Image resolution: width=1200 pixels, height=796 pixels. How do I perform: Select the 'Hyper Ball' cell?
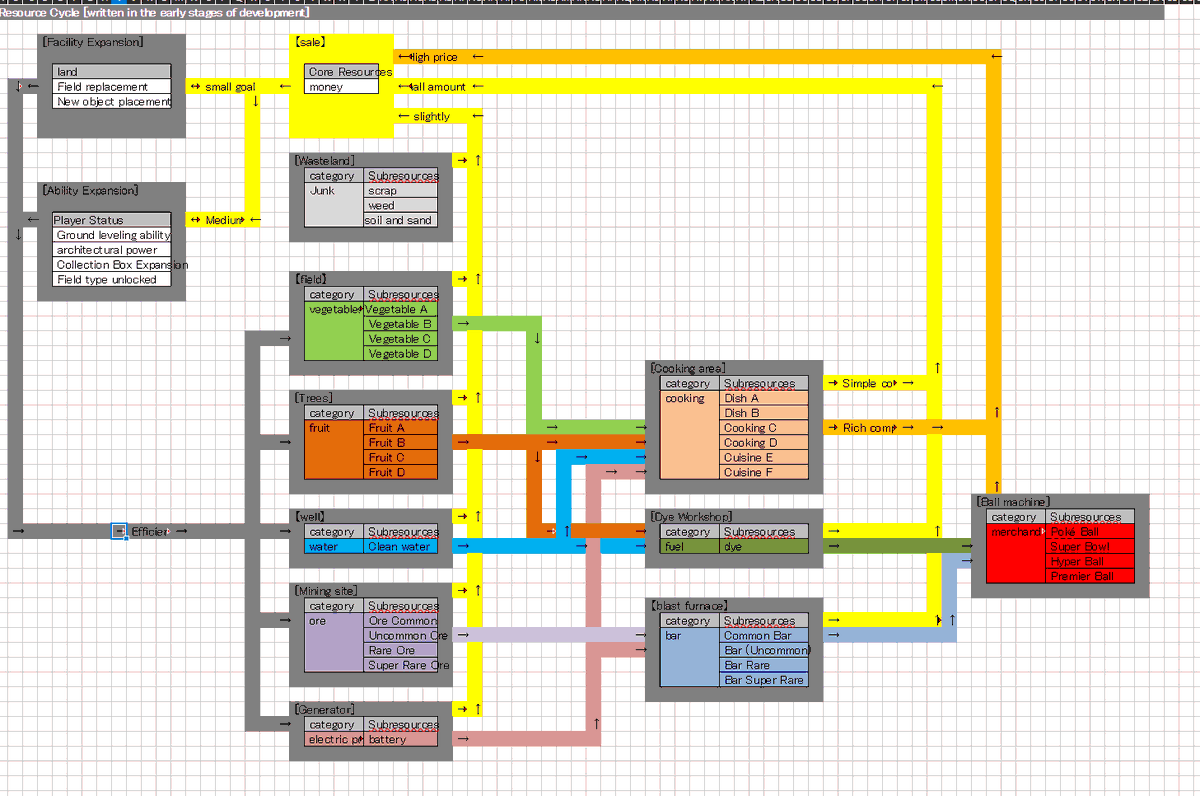[1090, 561]
